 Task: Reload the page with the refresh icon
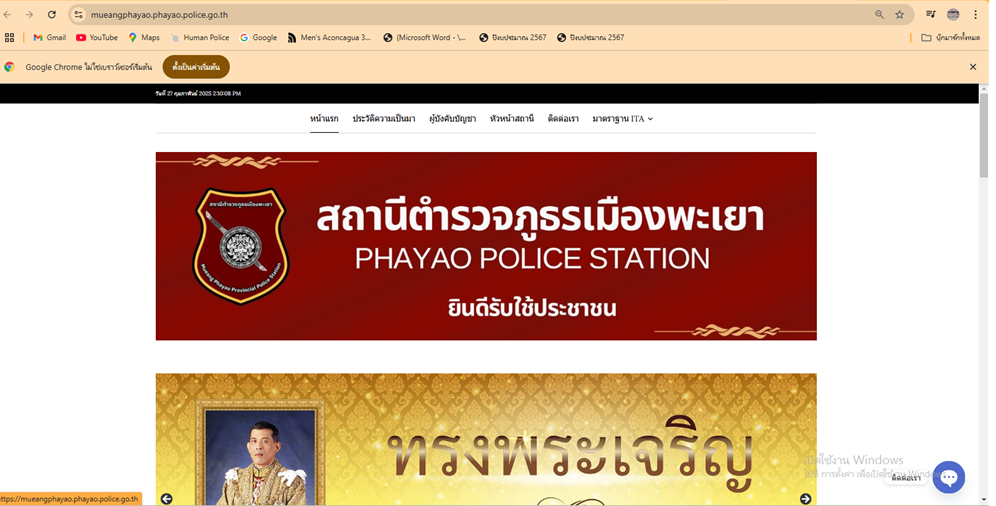51,15
